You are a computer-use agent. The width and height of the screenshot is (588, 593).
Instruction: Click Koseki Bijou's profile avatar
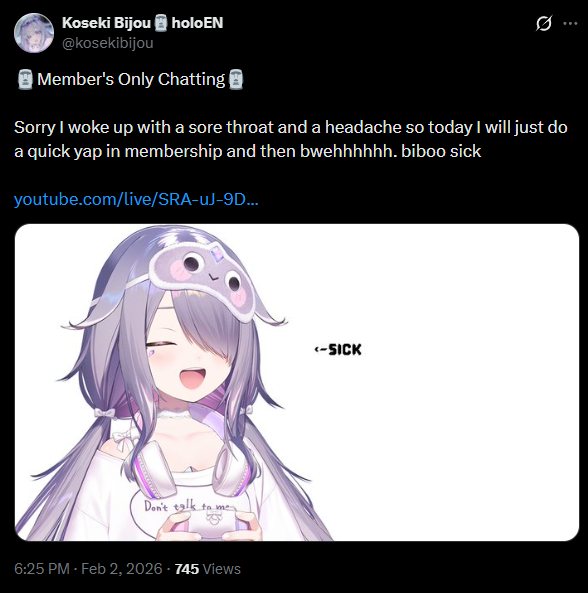pos(34,33)
